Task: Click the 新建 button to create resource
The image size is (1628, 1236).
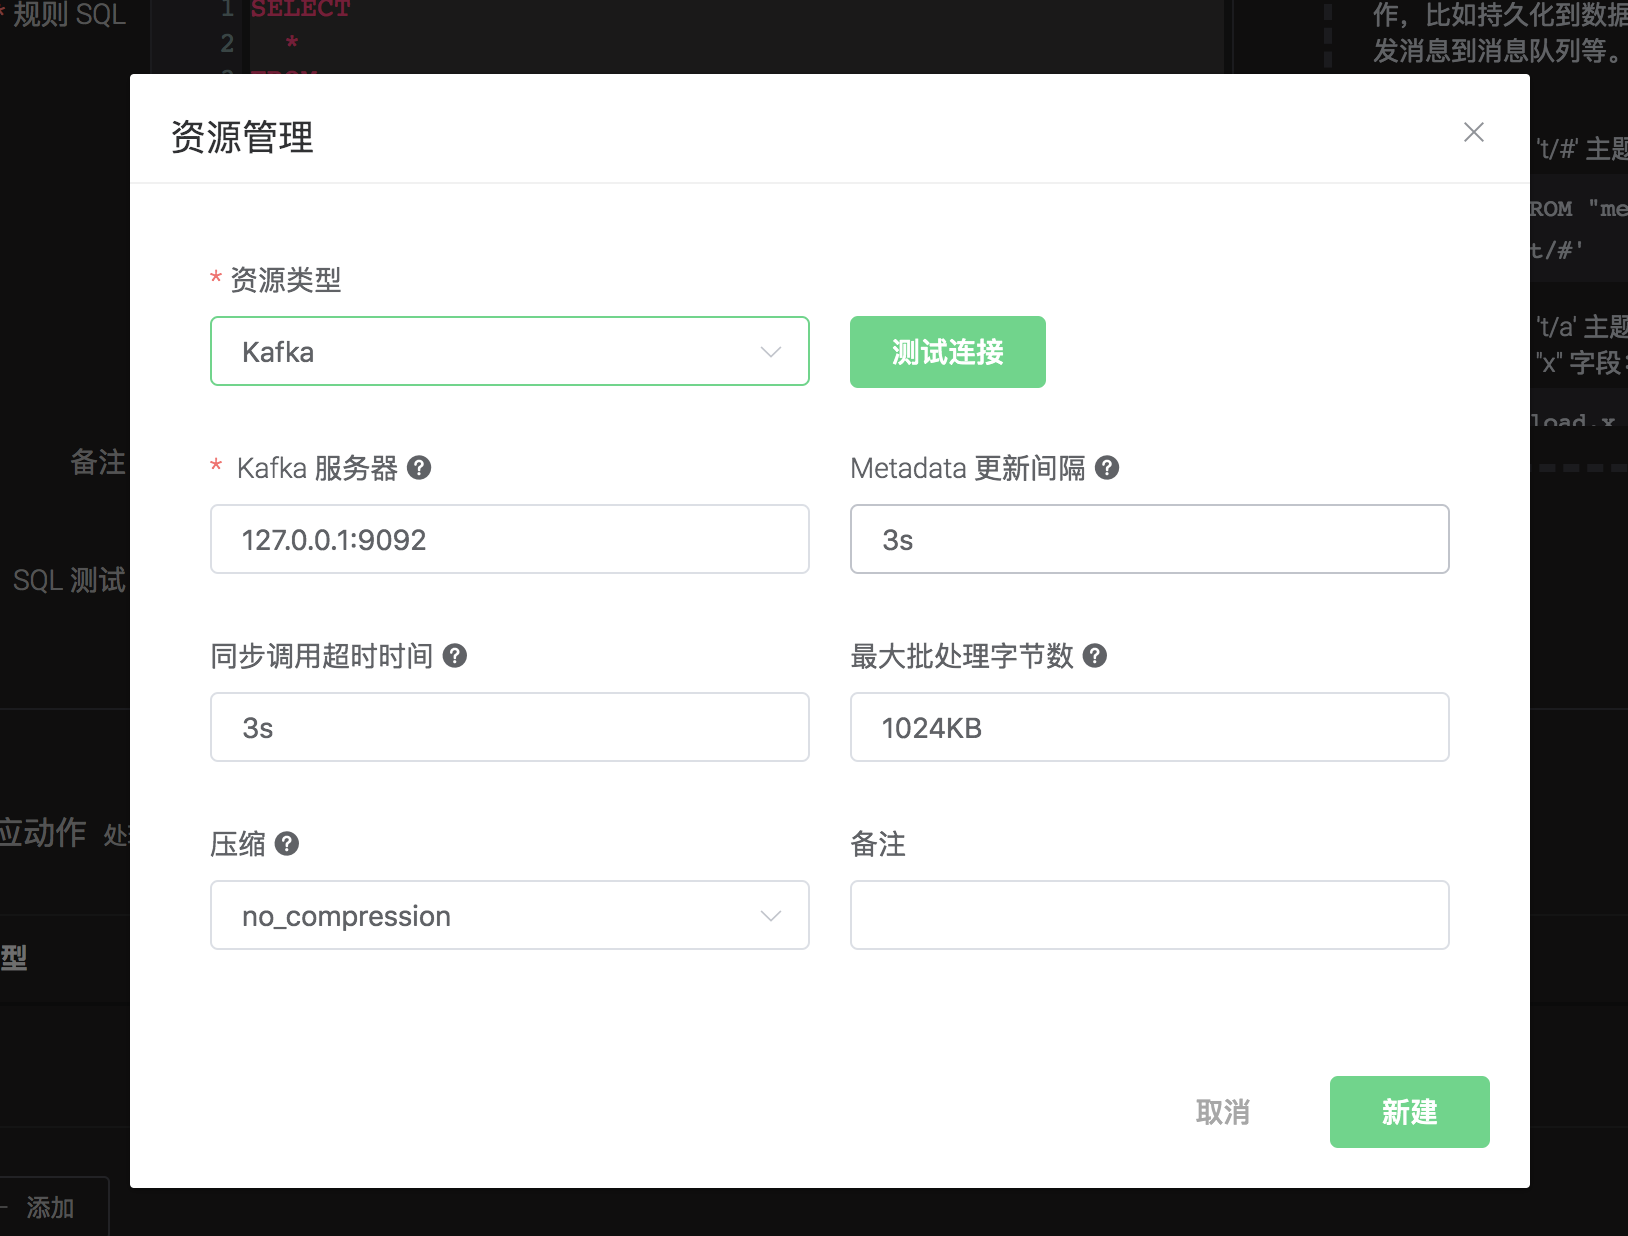Action: (x=1409, y=1111)
